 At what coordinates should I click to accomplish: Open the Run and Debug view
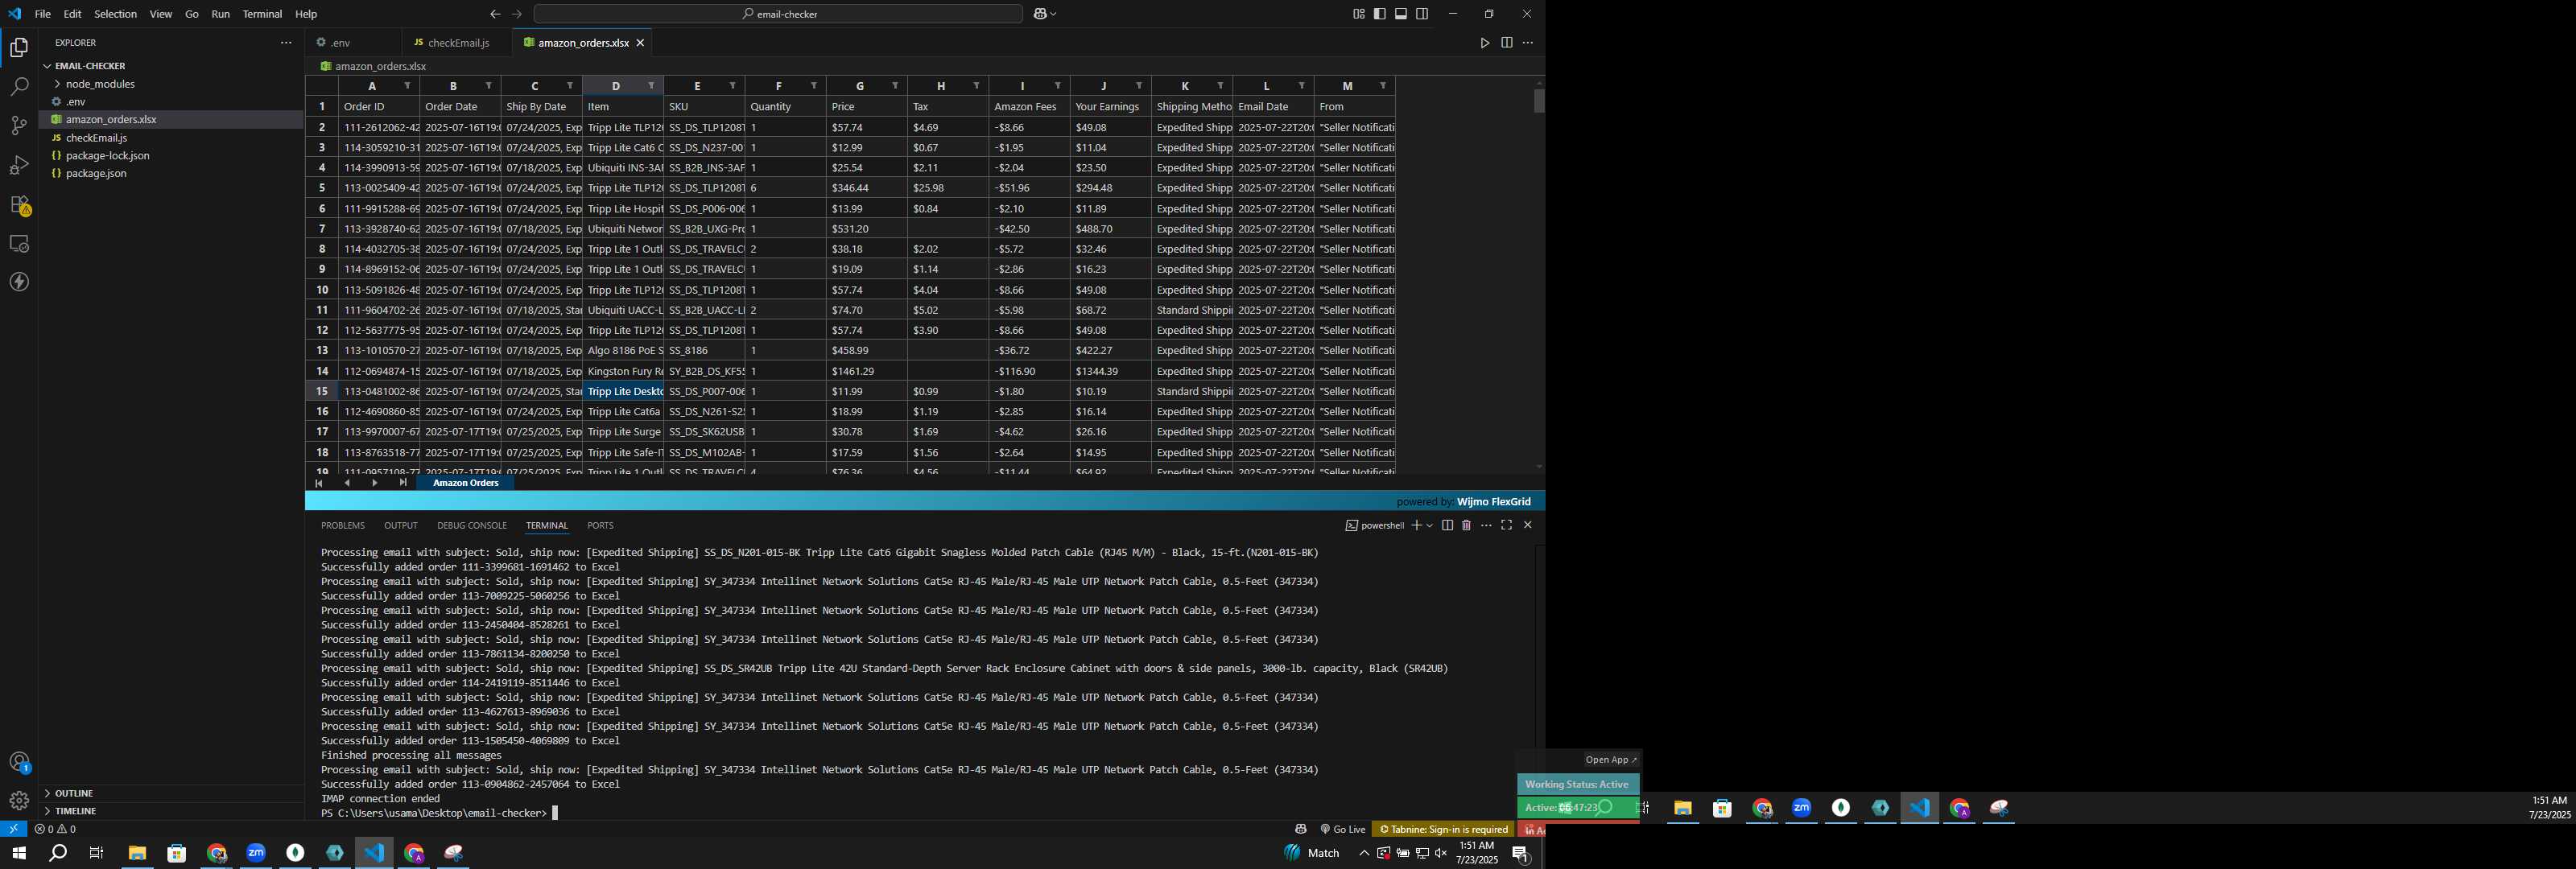click(x=19, y=165)
